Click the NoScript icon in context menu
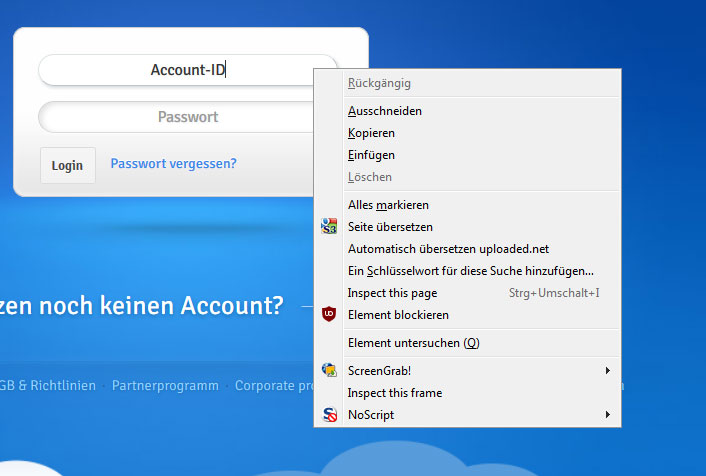The image size is (706, 476). coord(329,415)
